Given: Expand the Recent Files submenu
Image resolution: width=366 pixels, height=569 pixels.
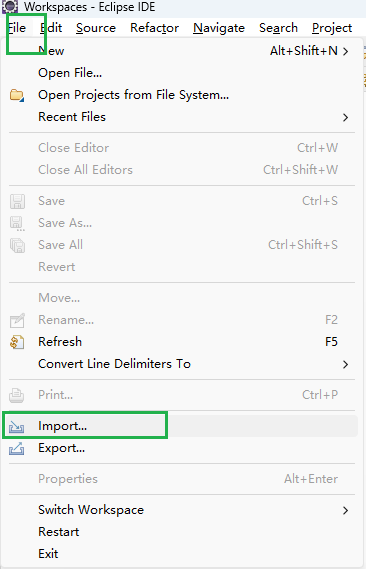Looking at the screenshot, I should pyautogui.click(x=182, y=117).
